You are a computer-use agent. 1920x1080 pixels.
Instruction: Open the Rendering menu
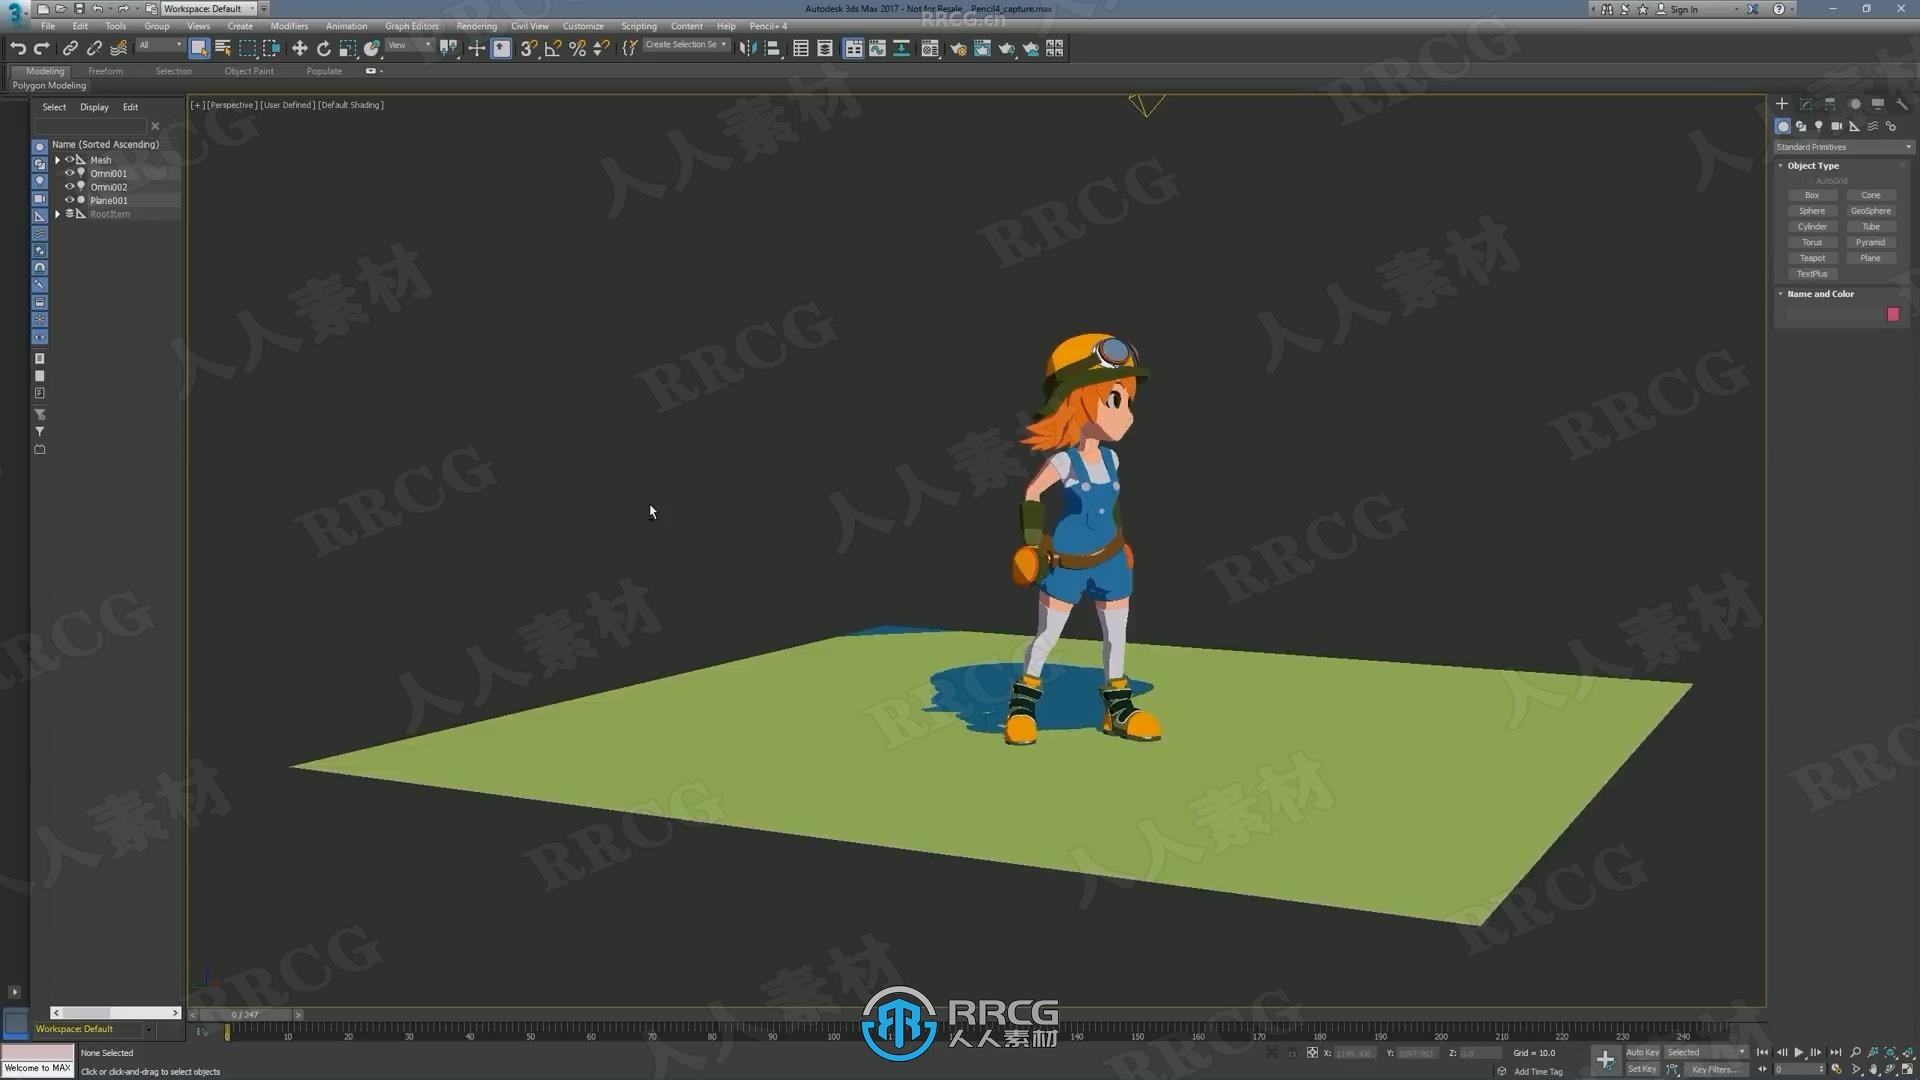tap(476, 26)
